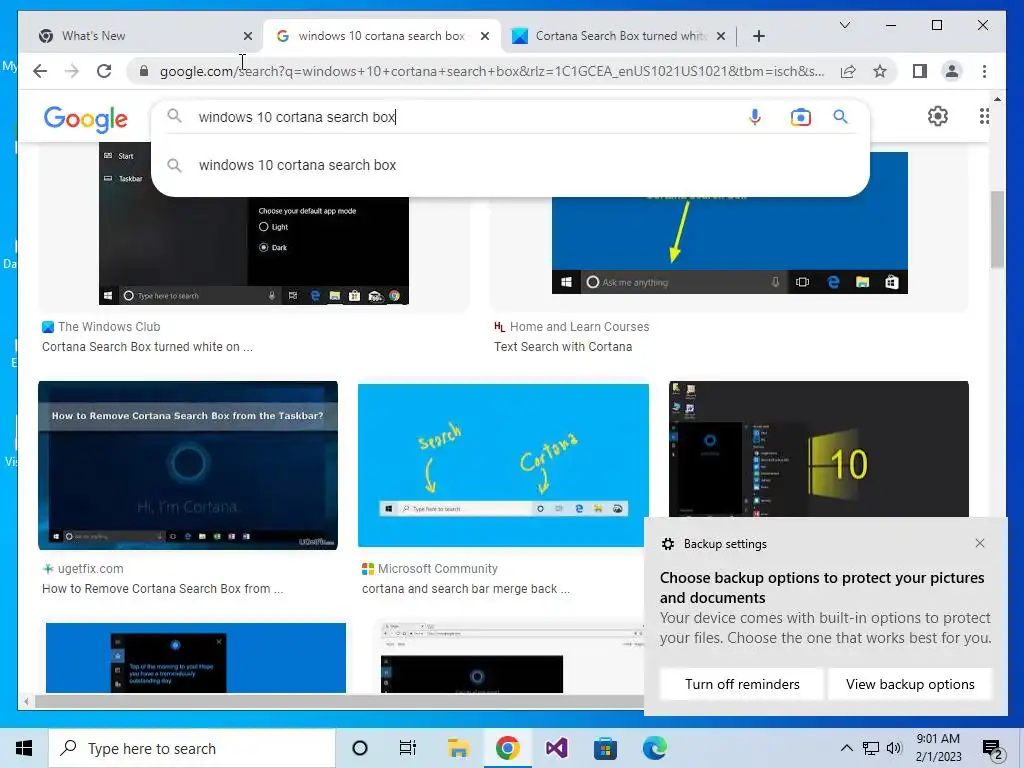The image size is (1024, 768).
Task: Open the Search and Cortana arrows thumbnail
Action: click(x=503, y=465)
